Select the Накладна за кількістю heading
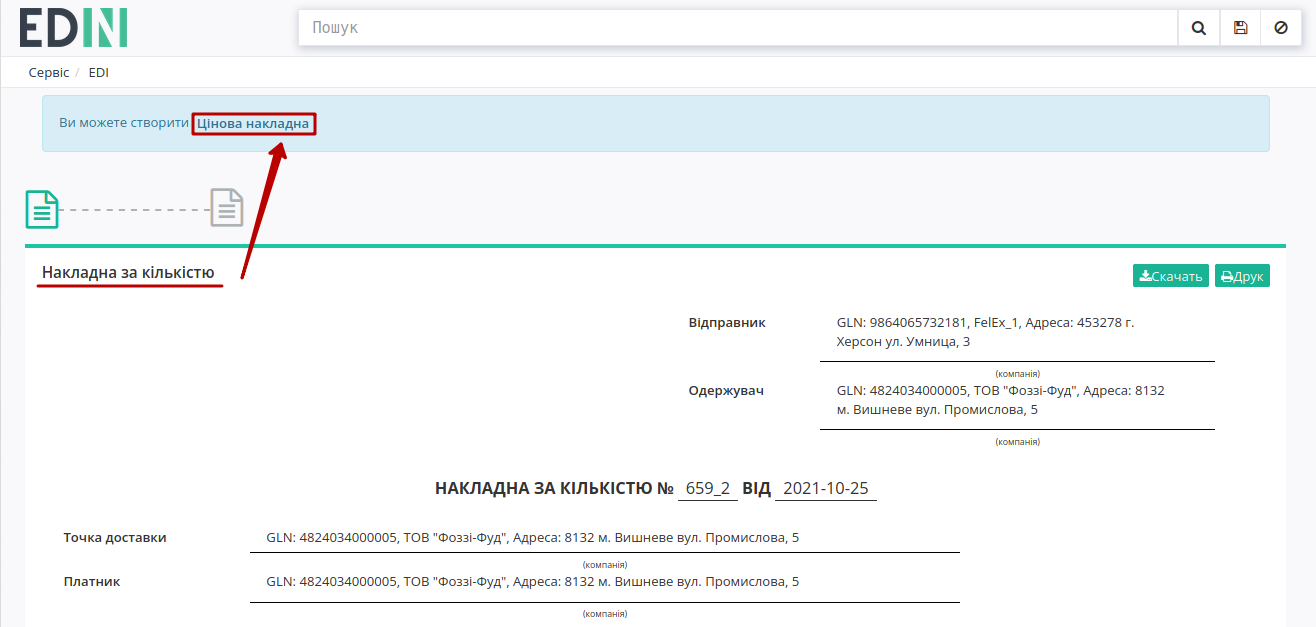Image resolution: width=1316 pixels, height=627 pixels. click(128, 272)
